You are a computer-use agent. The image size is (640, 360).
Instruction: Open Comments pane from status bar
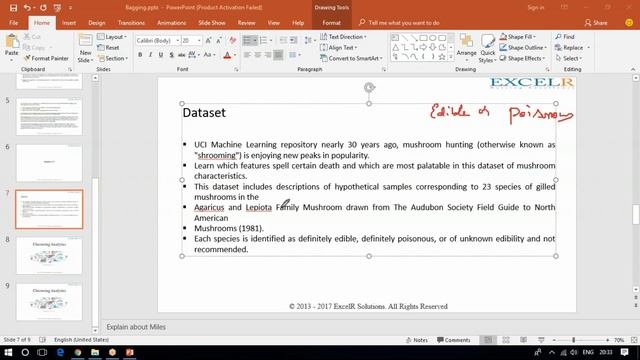(453, 340)
